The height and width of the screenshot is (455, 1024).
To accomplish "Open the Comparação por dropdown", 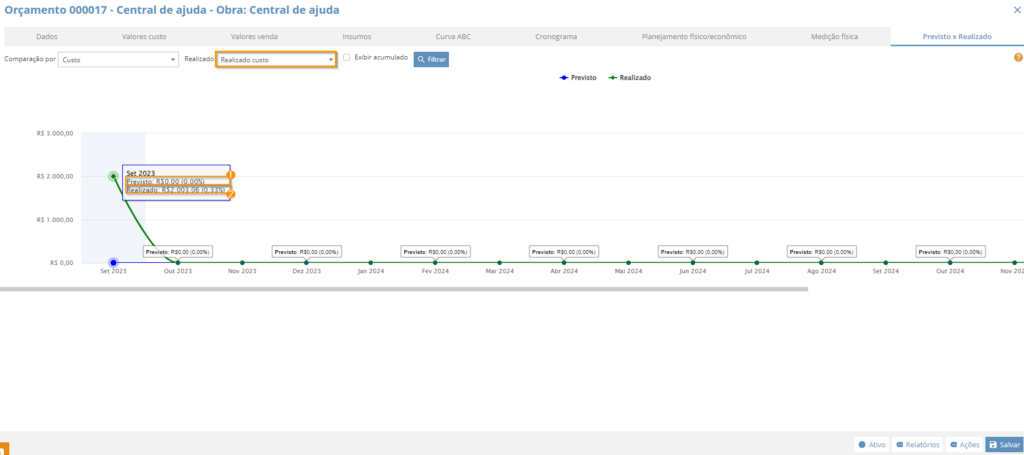I will [x=118, y=59].
